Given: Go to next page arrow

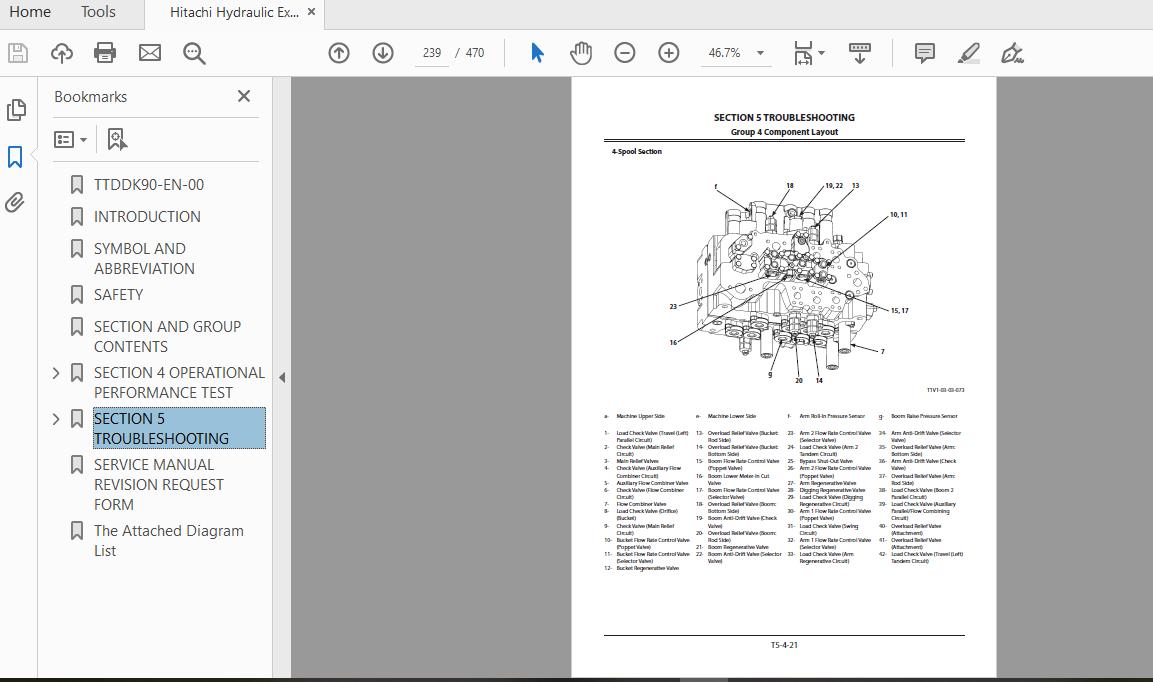Looking at the screenshot, I should 383,53.
